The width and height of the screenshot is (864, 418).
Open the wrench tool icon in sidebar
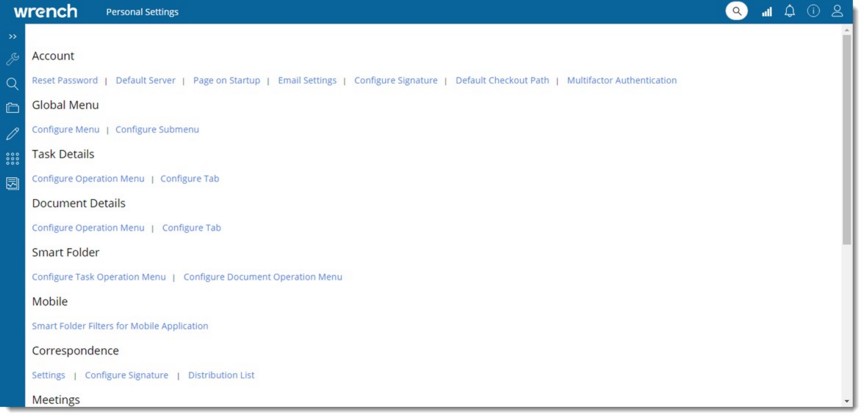pyautogui.click(x=12, y=60)
